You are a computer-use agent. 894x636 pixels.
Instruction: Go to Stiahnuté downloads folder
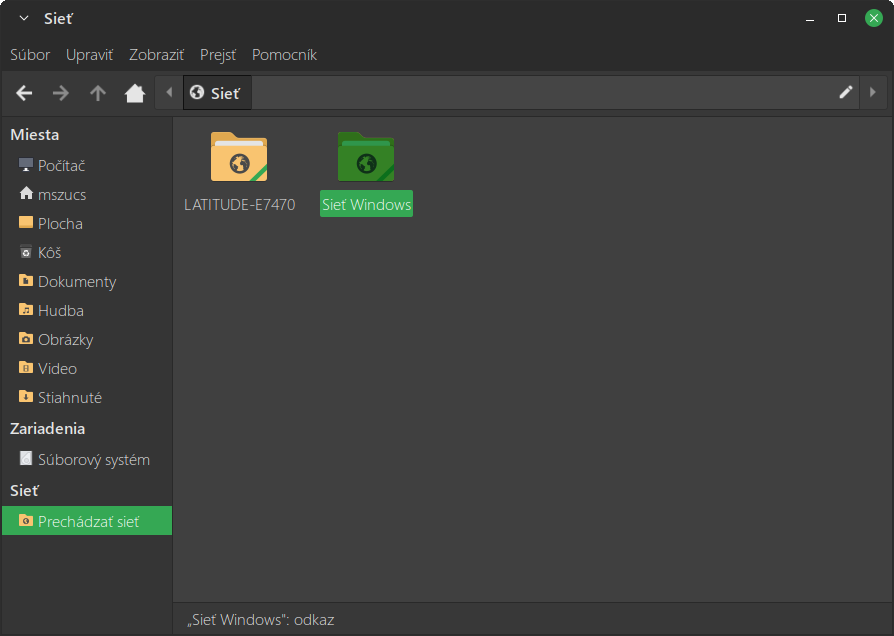[x=69, y=398]
